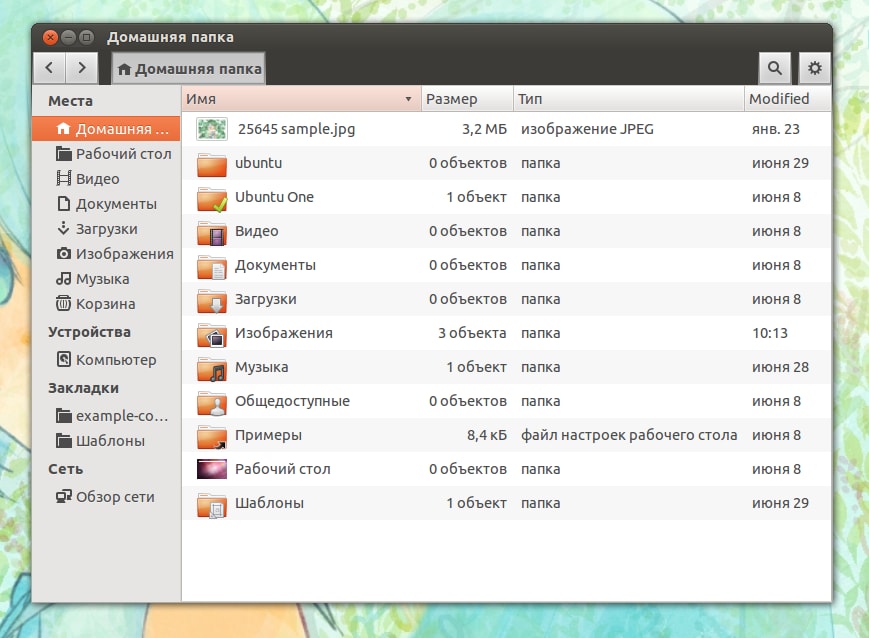Click the Примеры shortcut folder icon
869x638 pixels.
212,436
